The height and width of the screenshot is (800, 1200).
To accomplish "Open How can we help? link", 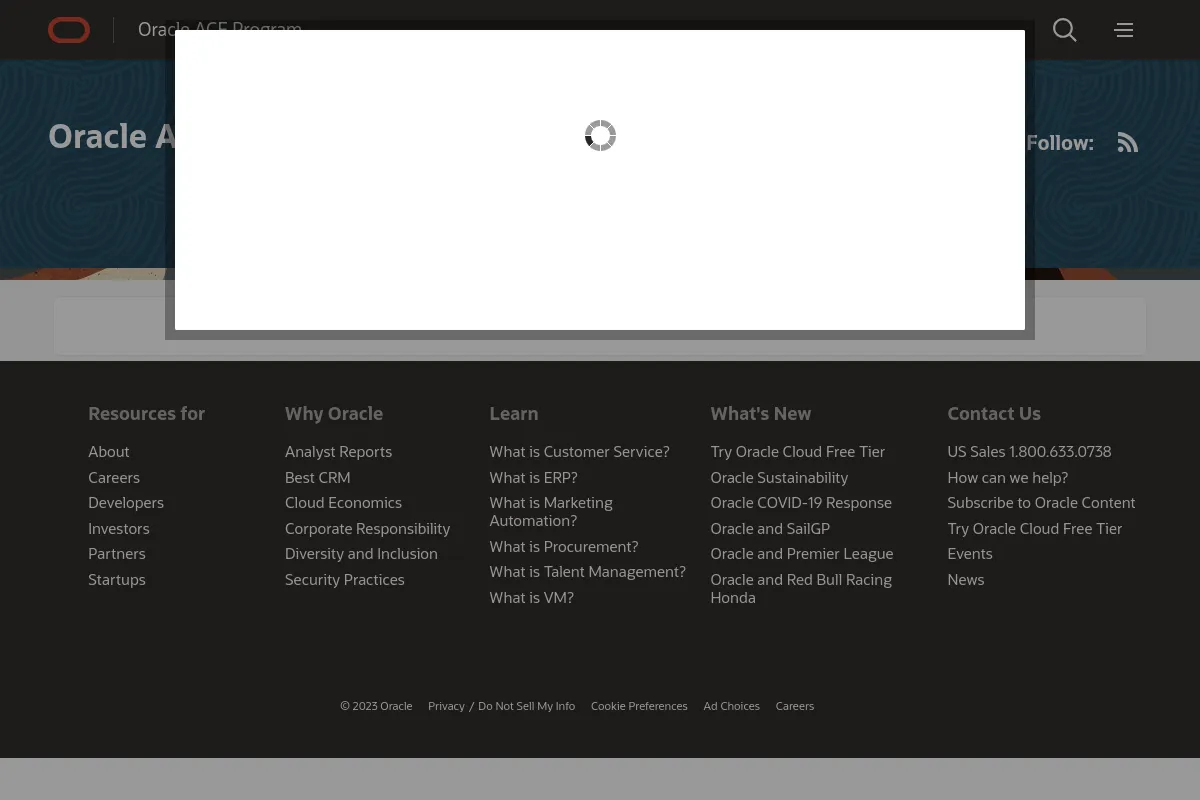I will 1008,478.
